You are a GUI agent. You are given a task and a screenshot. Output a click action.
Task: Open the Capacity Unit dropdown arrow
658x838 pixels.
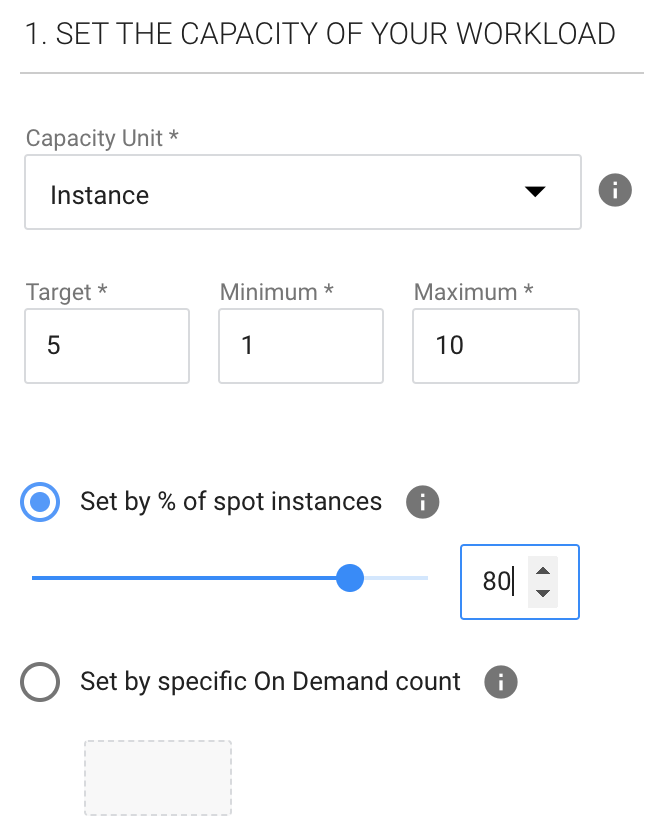click(536, 192)
